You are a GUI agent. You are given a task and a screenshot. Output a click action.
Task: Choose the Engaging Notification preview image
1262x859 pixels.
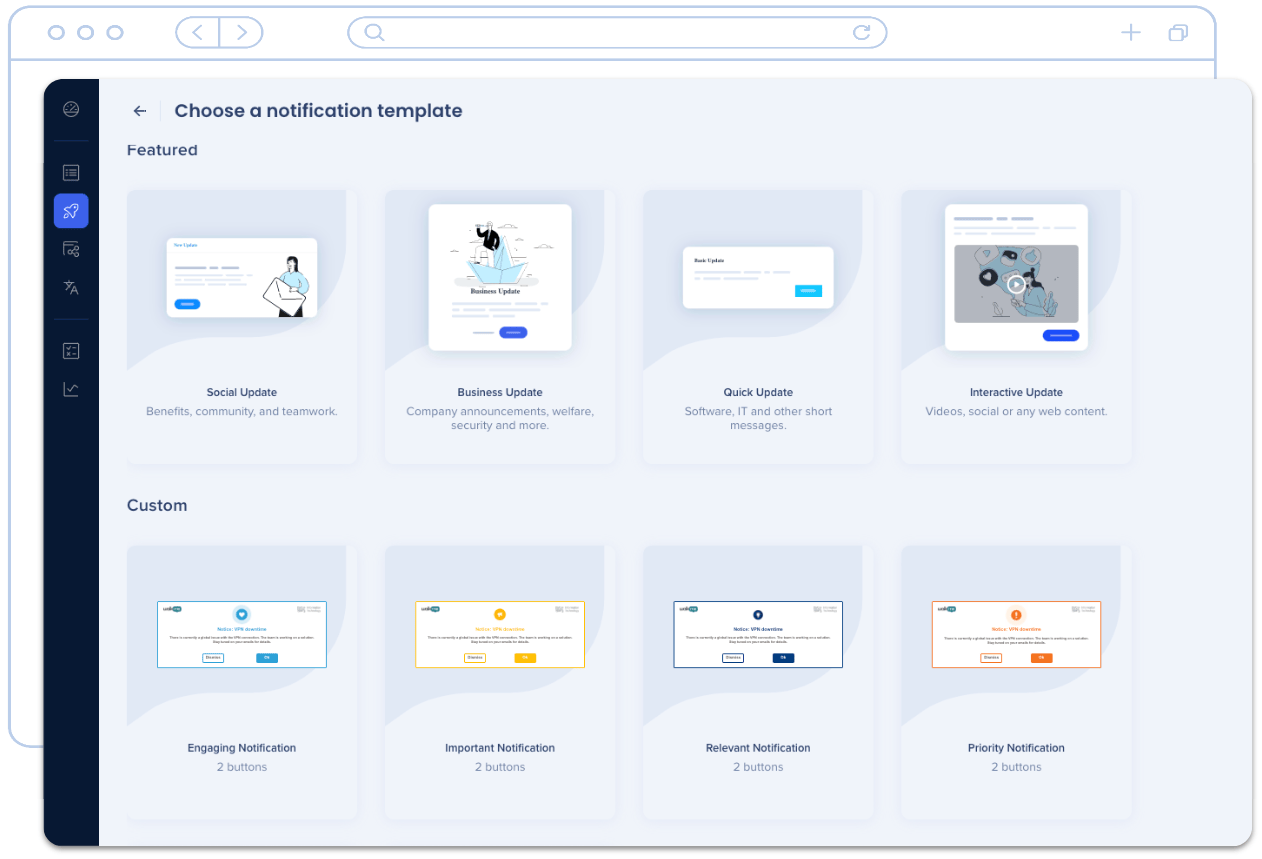242,634
